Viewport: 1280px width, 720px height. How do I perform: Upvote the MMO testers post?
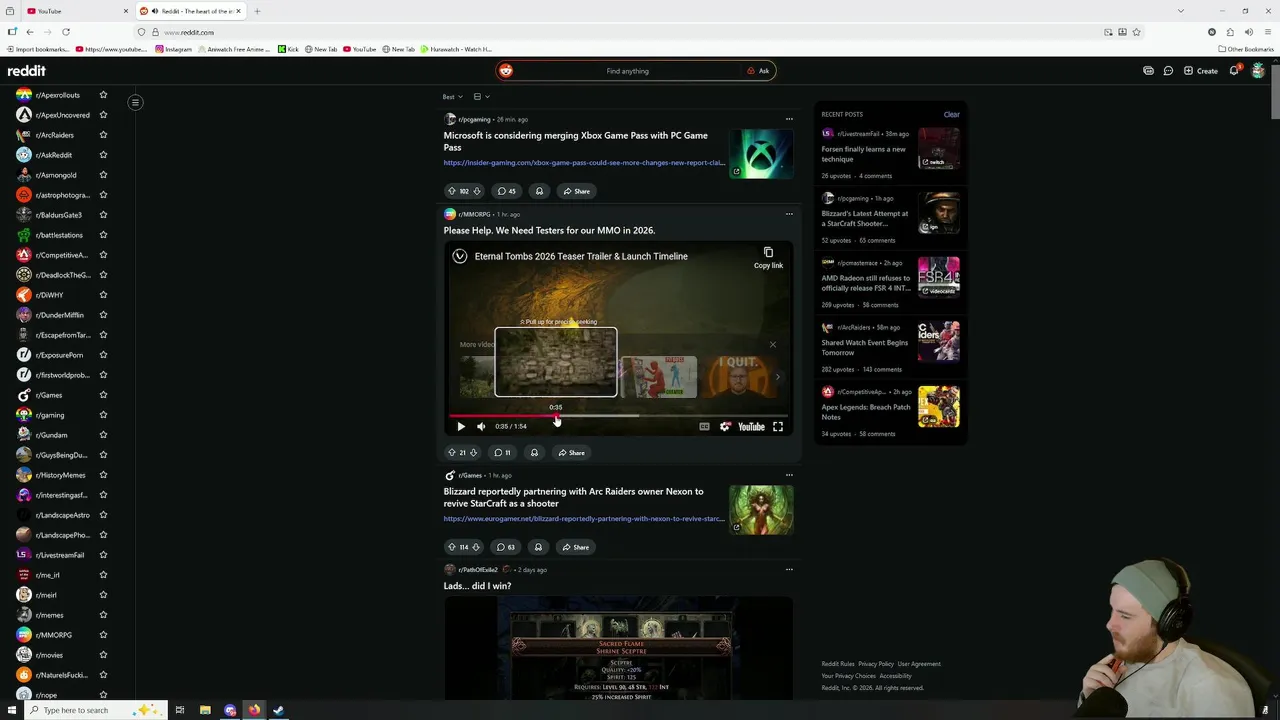click(451, 453)
